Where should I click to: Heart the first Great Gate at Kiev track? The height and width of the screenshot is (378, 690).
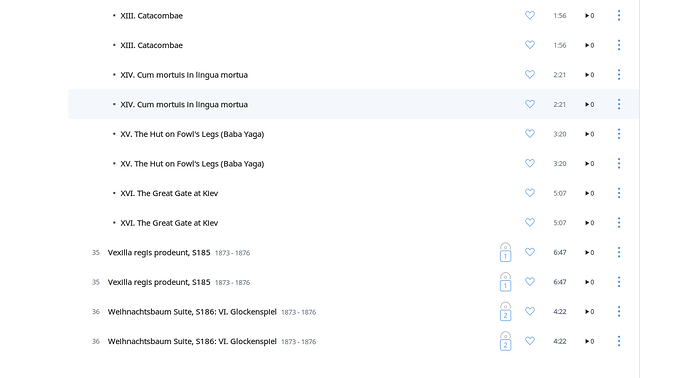530,193
